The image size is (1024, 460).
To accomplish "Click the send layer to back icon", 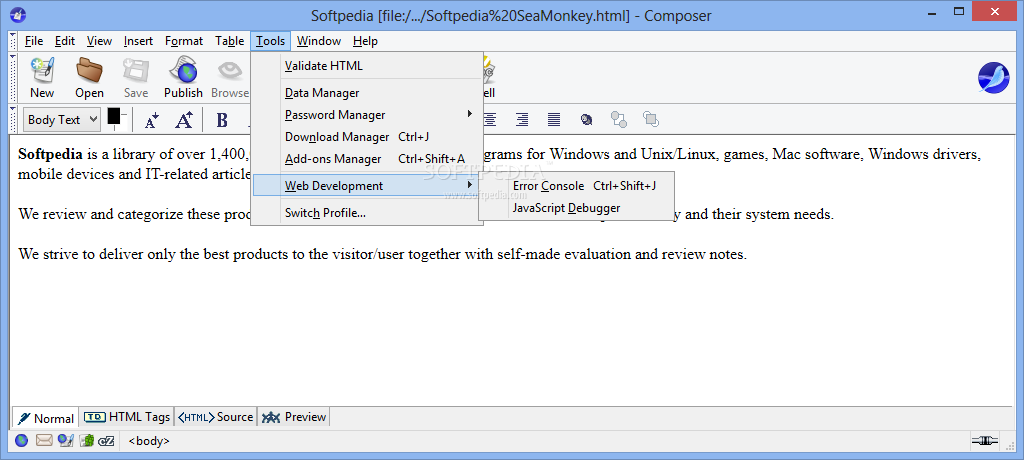I will click(618, 119).
